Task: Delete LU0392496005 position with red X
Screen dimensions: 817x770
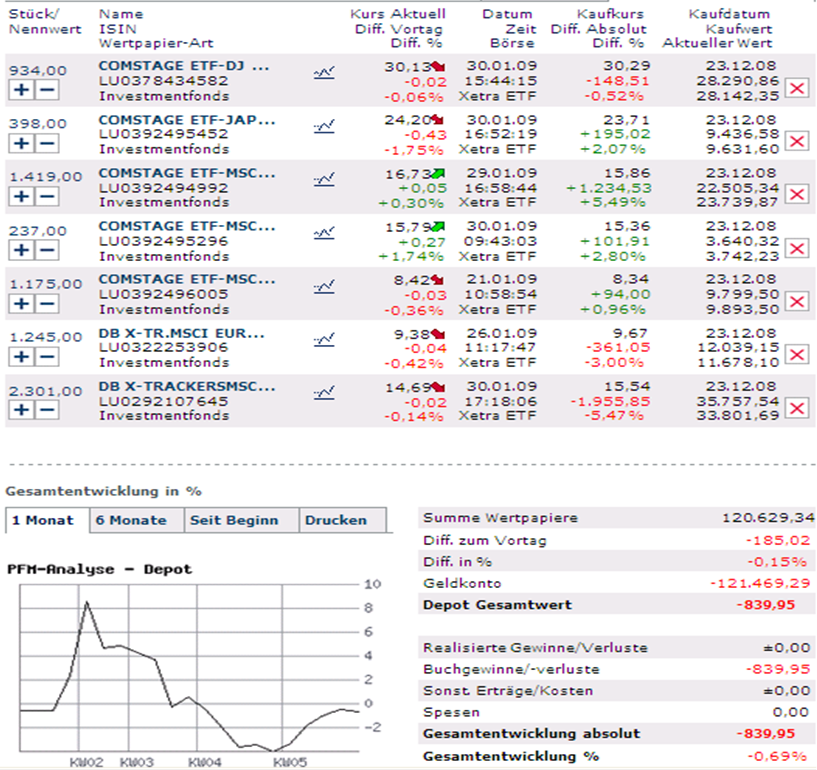Action: tap(797, 302)
